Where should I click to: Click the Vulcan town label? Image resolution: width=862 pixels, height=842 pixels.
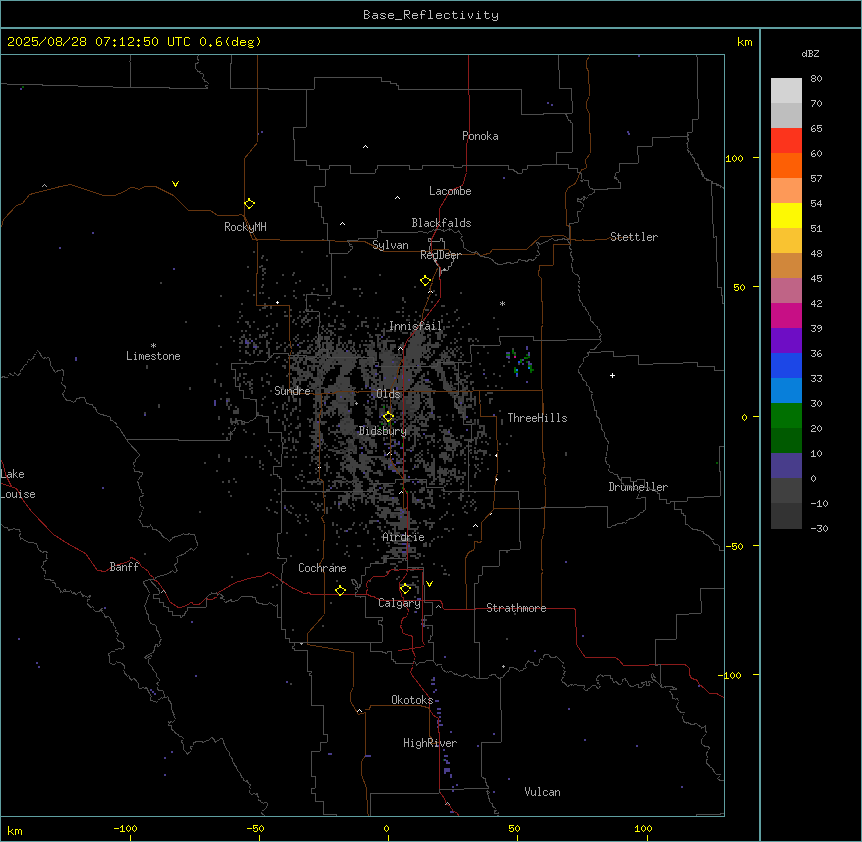pos(542,792)
